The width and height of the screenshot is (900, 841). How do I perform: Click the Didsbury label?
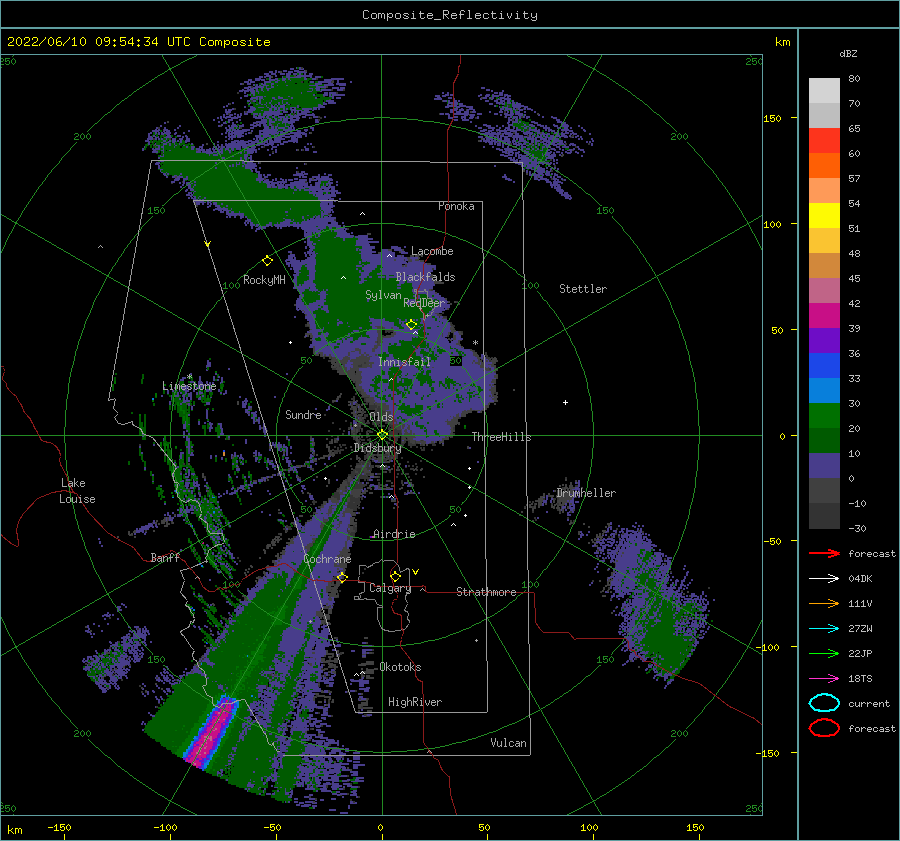pos(377,448)
